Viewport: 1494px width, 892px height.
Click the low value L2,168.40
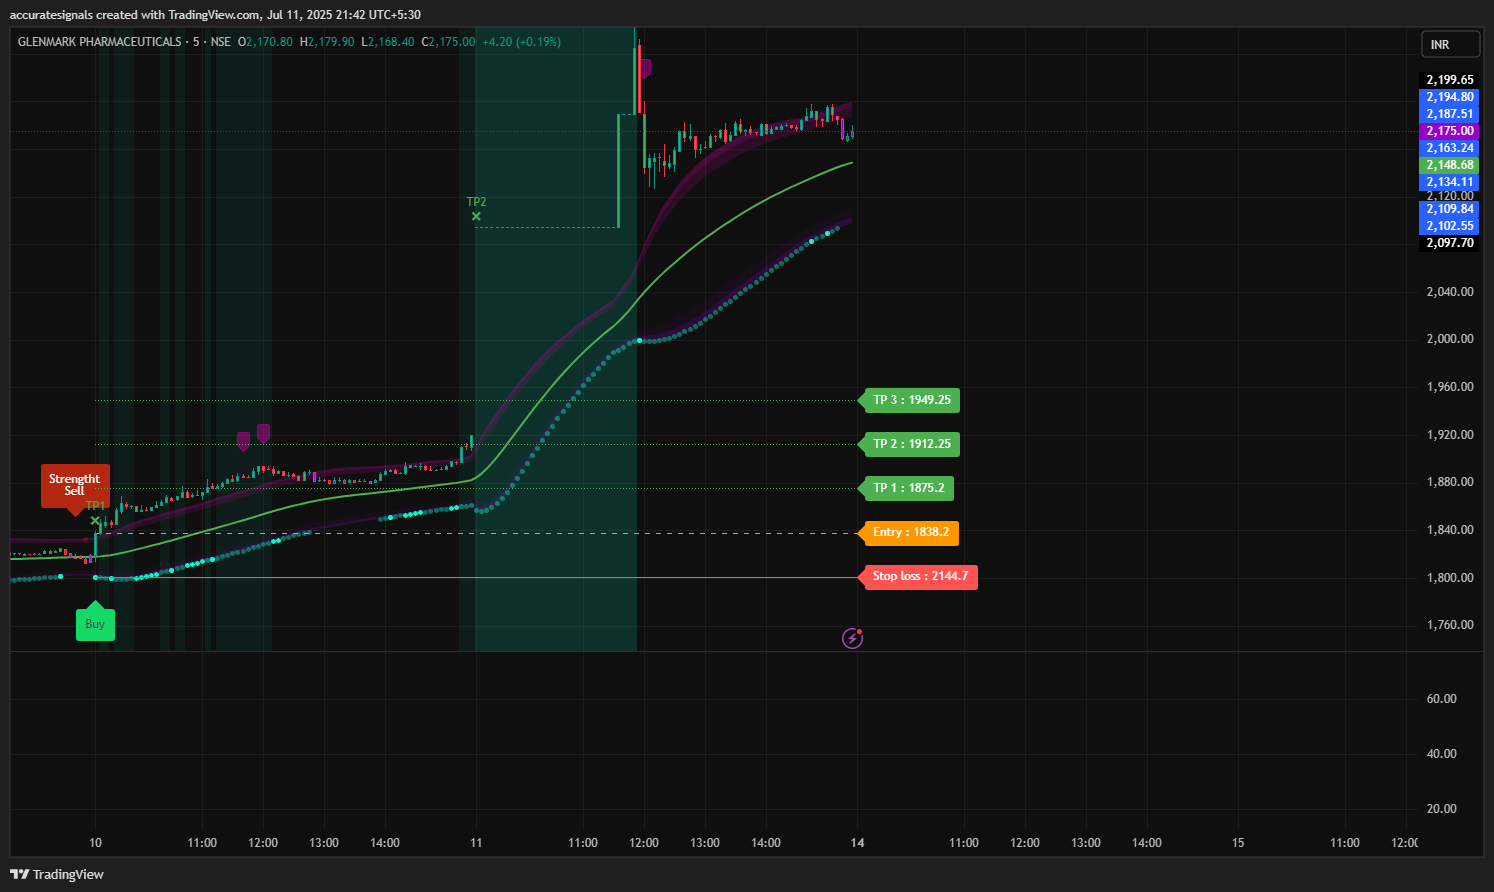[x=388, y=42]
